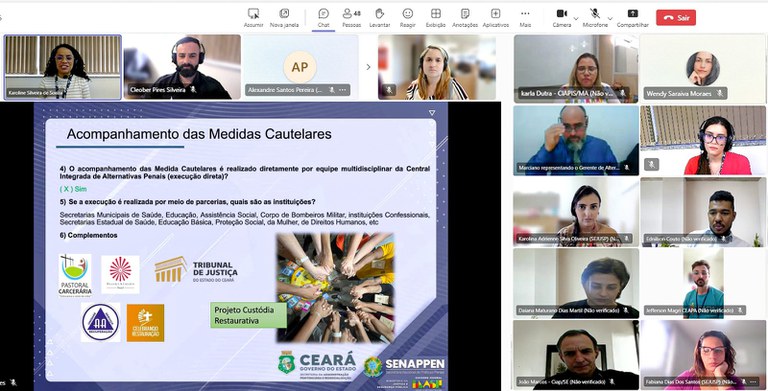Click the "6) Complementos" heading on slide

pyautogui.click(x=89, y=235)
